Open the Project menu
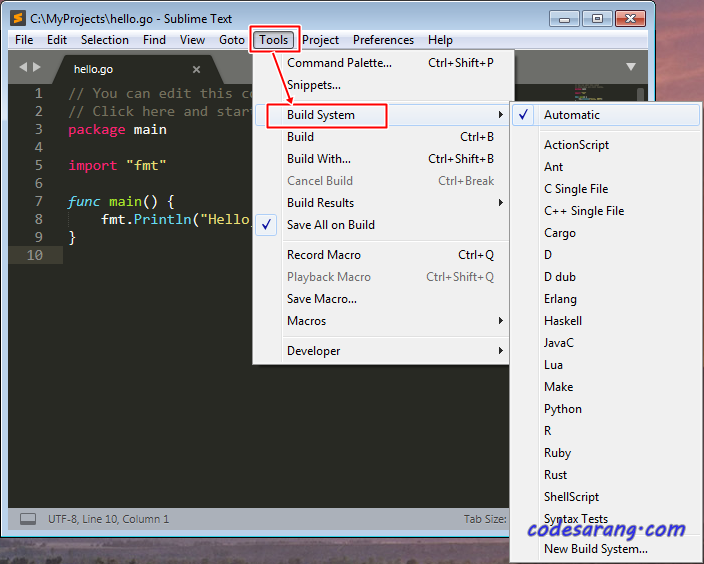704x564 pixels. 320,40
